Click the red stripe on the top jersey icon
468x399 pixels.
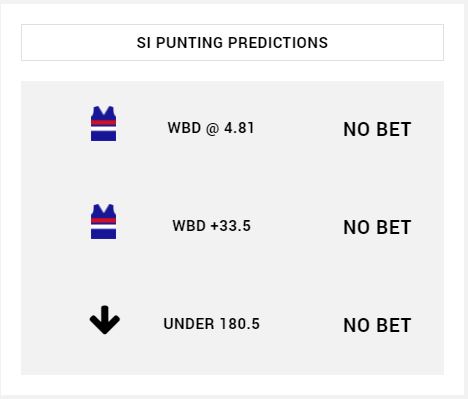(103, 122)
